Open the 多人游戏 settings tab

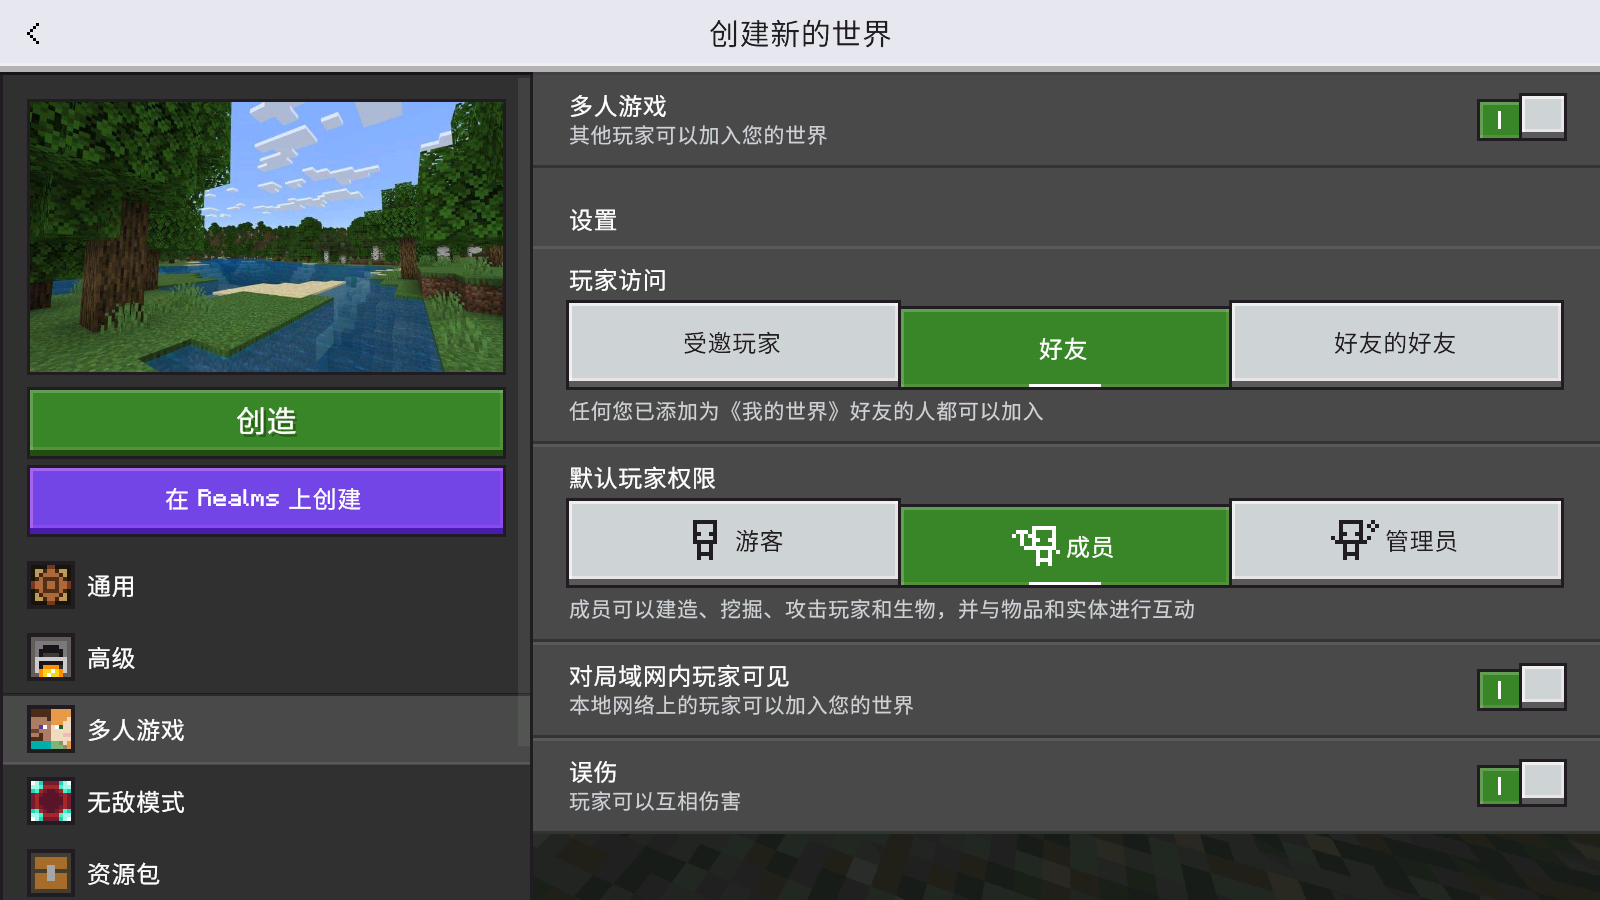[266, 730]
